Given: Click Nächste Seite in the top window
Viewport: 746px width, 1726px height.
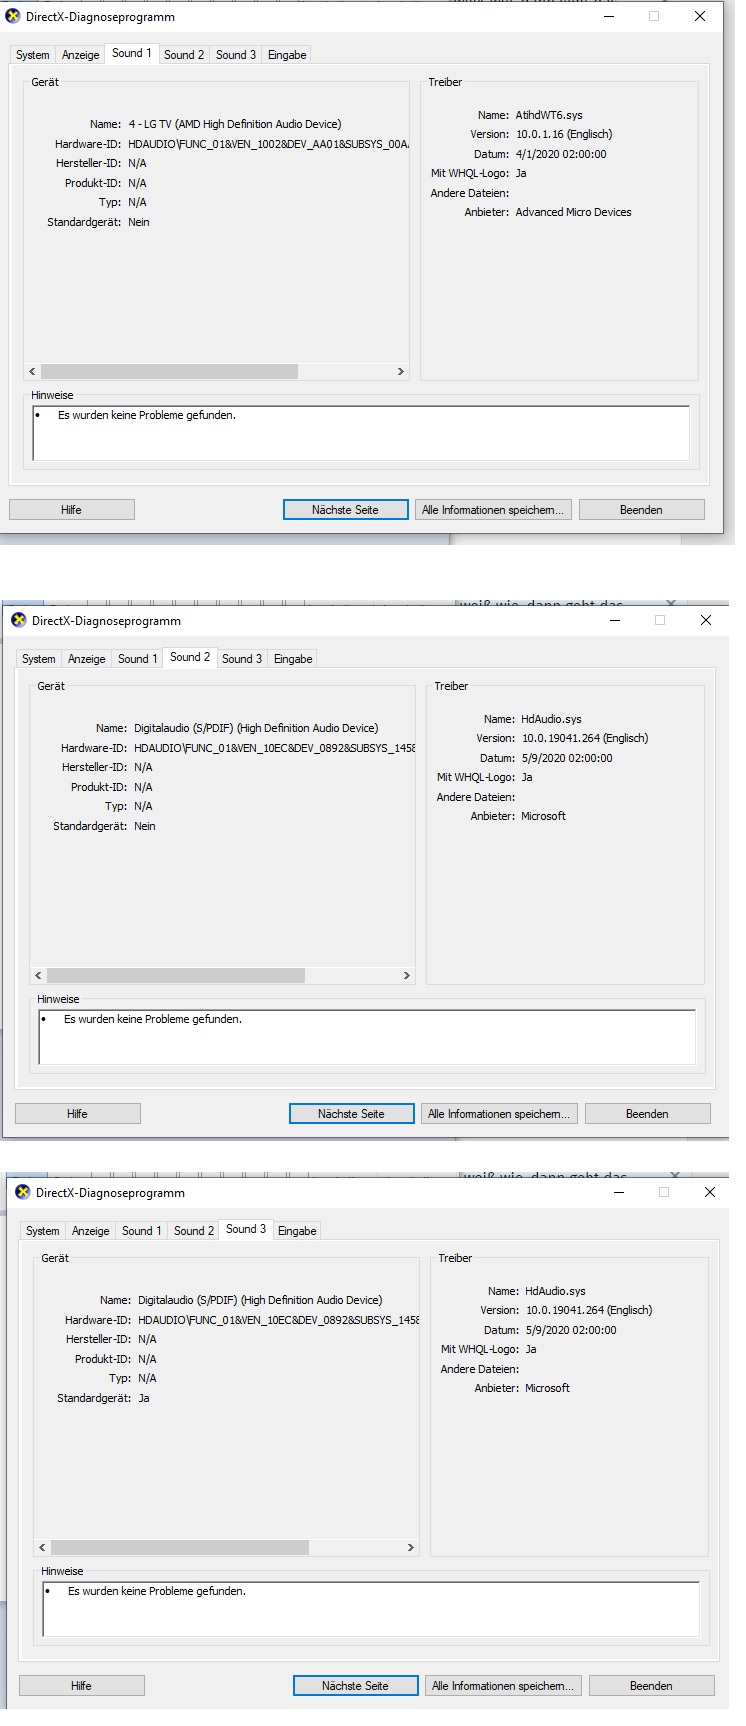Looking at the screenshot, I should pos(346,510).
